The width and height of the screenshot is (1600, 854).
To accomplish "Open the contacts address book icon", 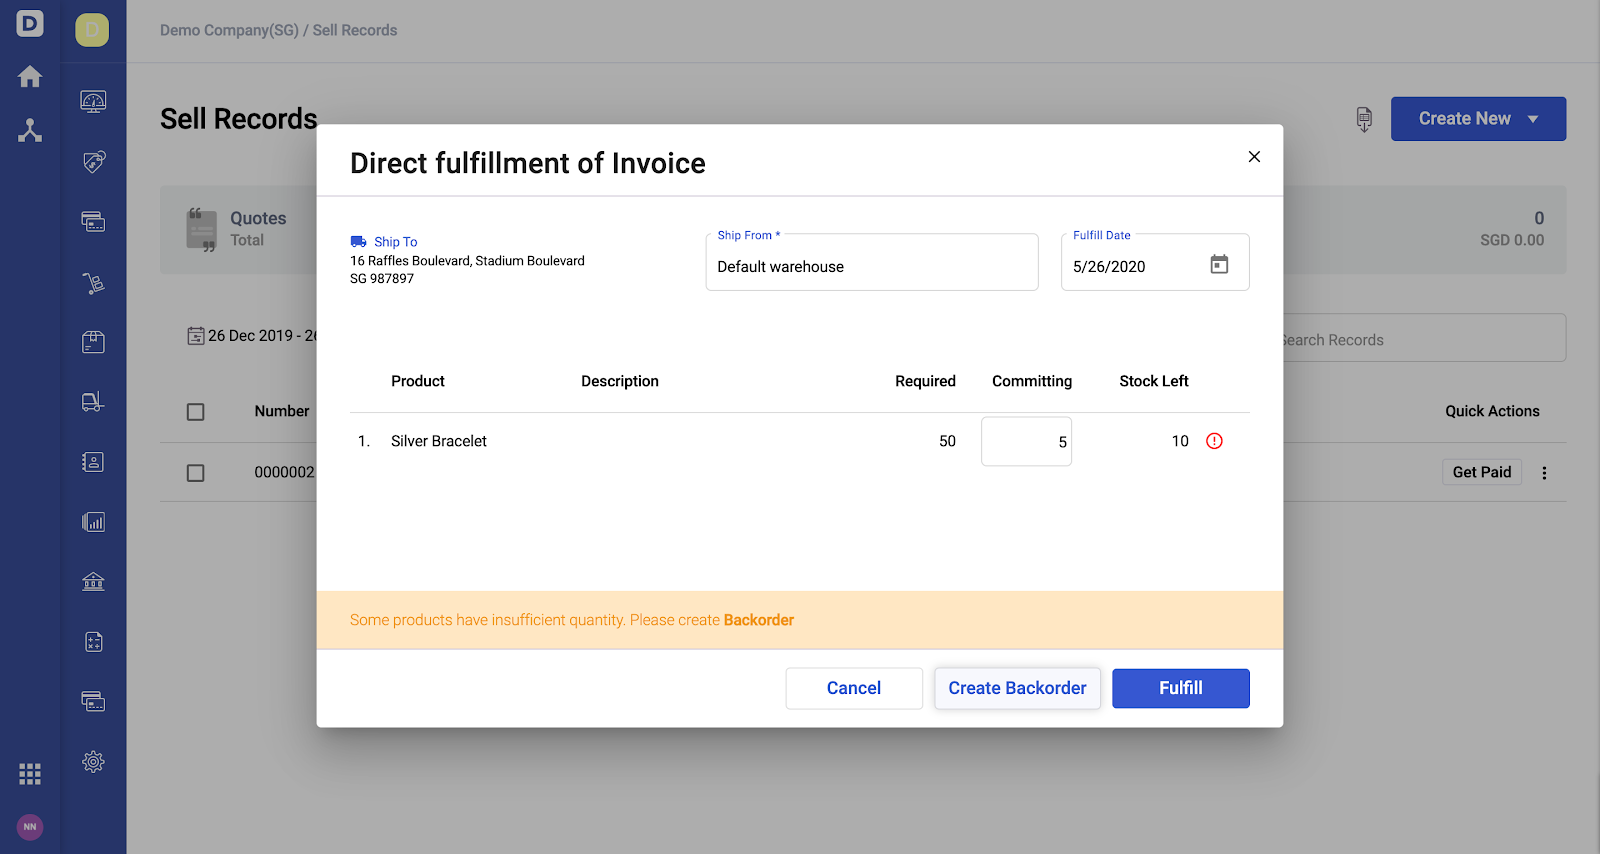I will pyautogui.click(x=93, y=462).
